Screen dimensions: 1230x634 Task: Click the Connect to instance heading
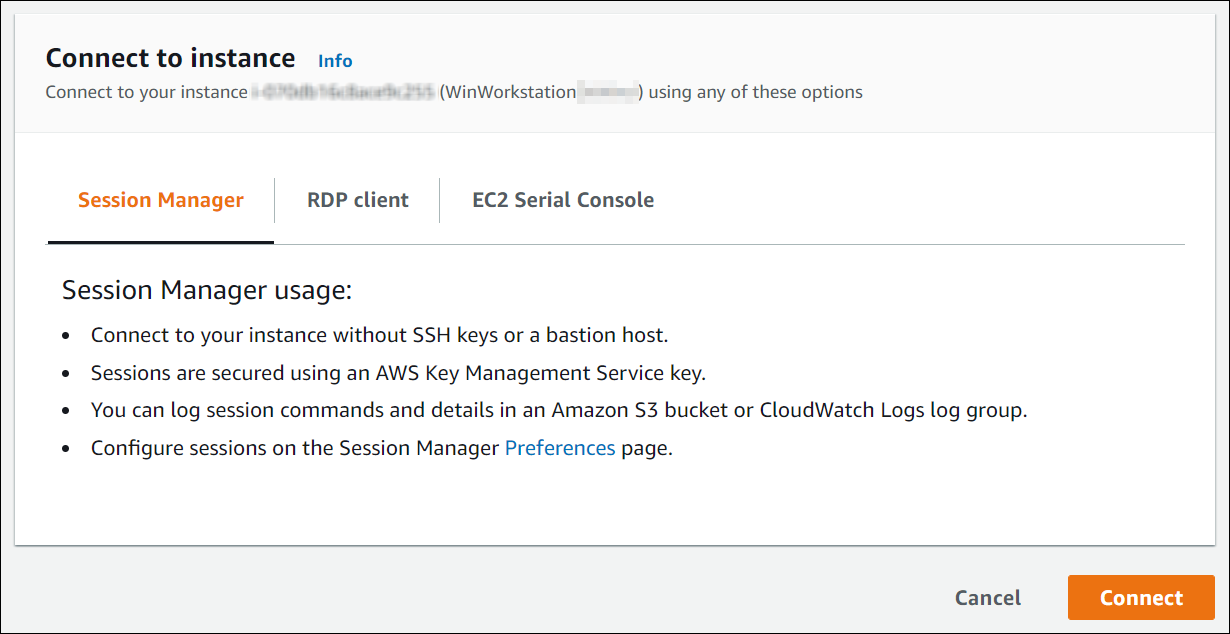click(x=171, y=58)
